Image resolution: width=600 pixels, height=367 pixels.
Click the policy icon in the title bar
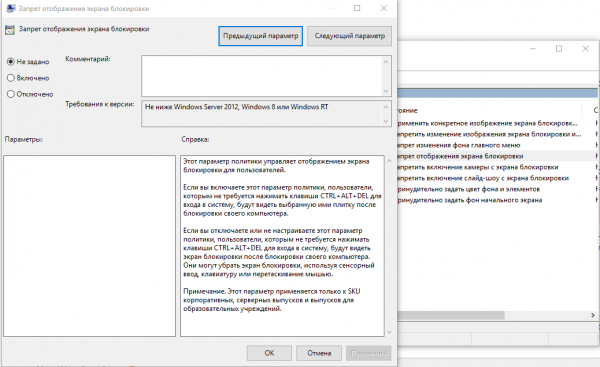(11, 8)
